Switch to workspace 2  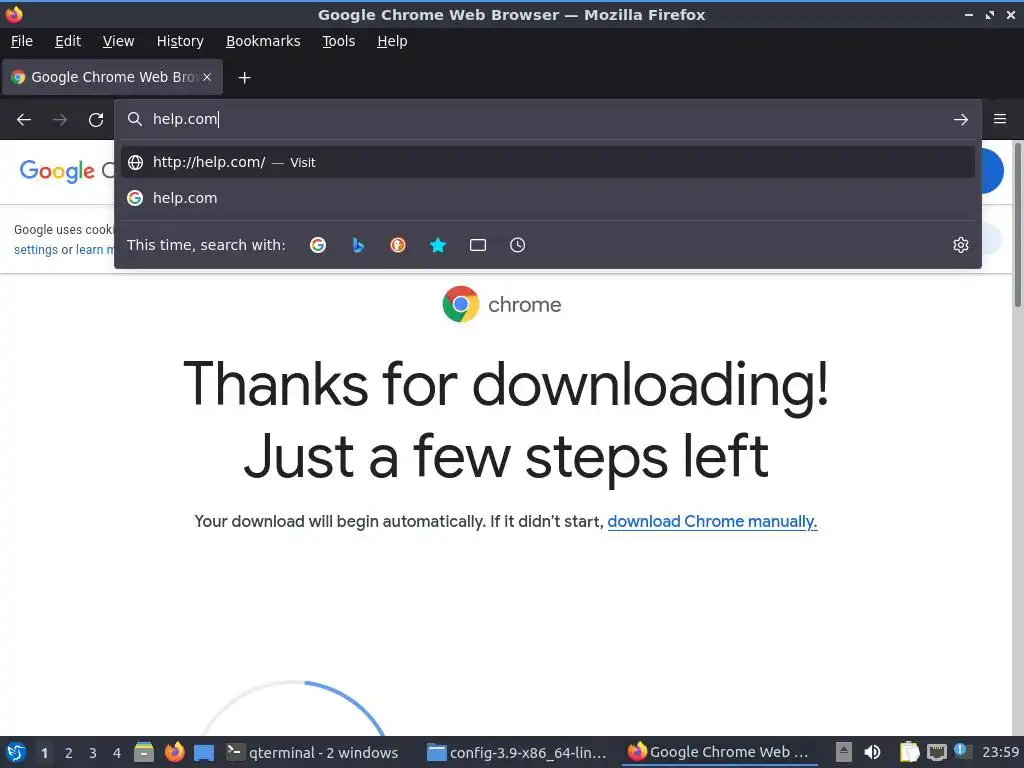[69, 753]
